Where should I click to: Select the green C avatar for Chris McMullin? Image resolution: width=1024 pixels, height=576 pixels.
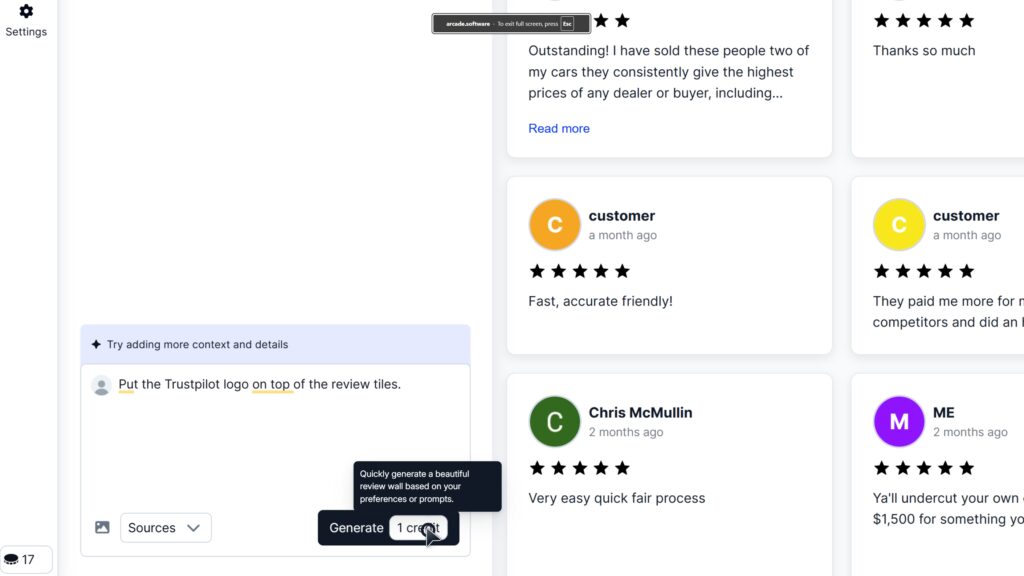[554, 421]
